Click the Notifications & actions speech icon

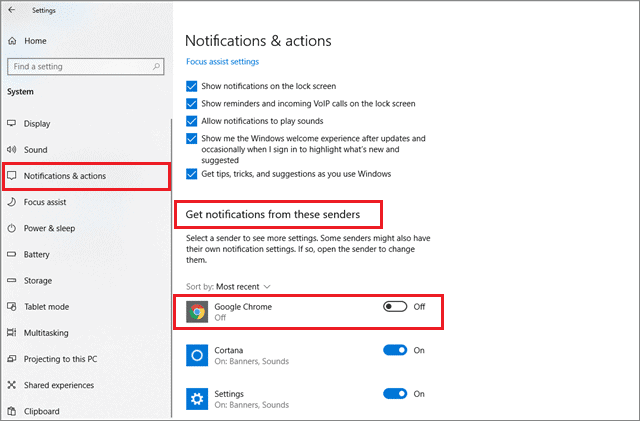click(12, 176)
